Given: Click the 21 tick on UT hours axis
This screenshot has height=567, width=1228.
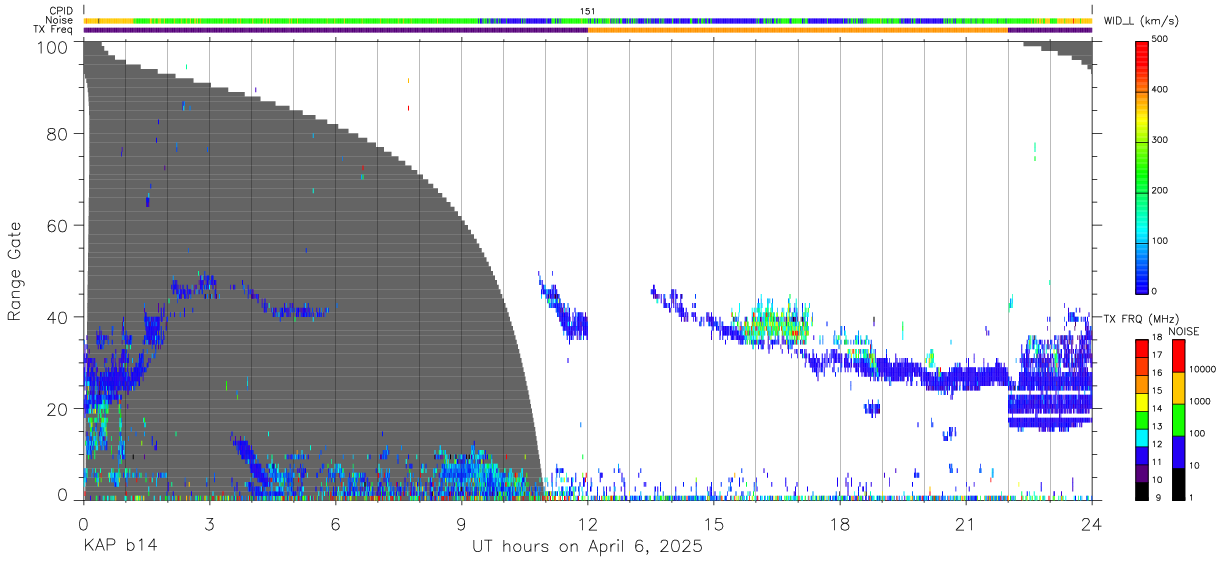Looking at the screenshot, I should [966, 523].
